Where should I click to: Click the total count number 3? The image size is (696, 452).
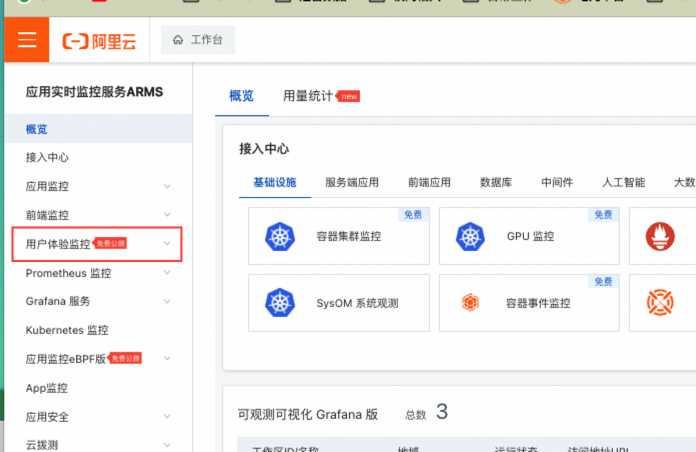point(442,412)
